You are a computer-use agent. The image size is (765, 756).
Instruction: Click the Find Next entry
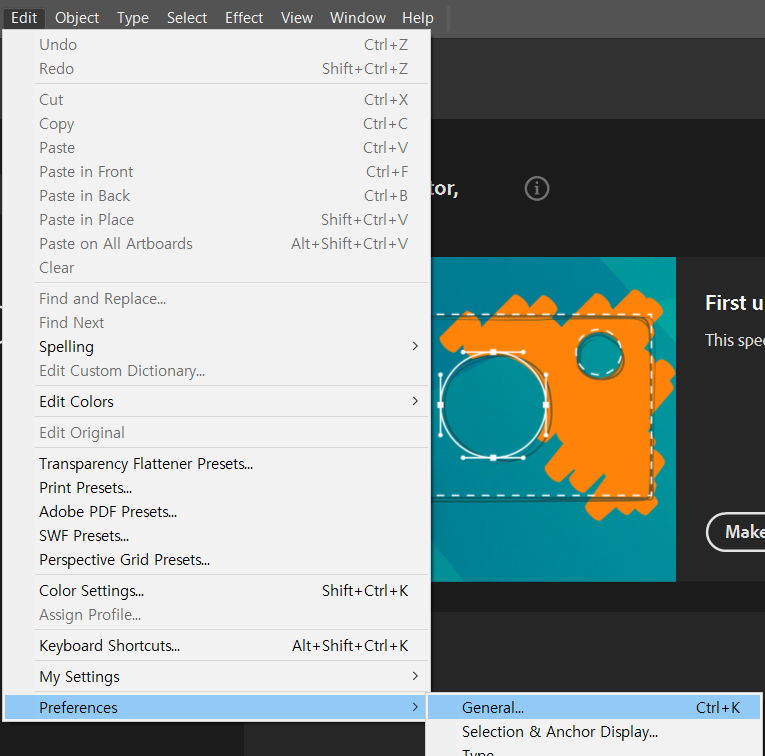coord(217,323)
